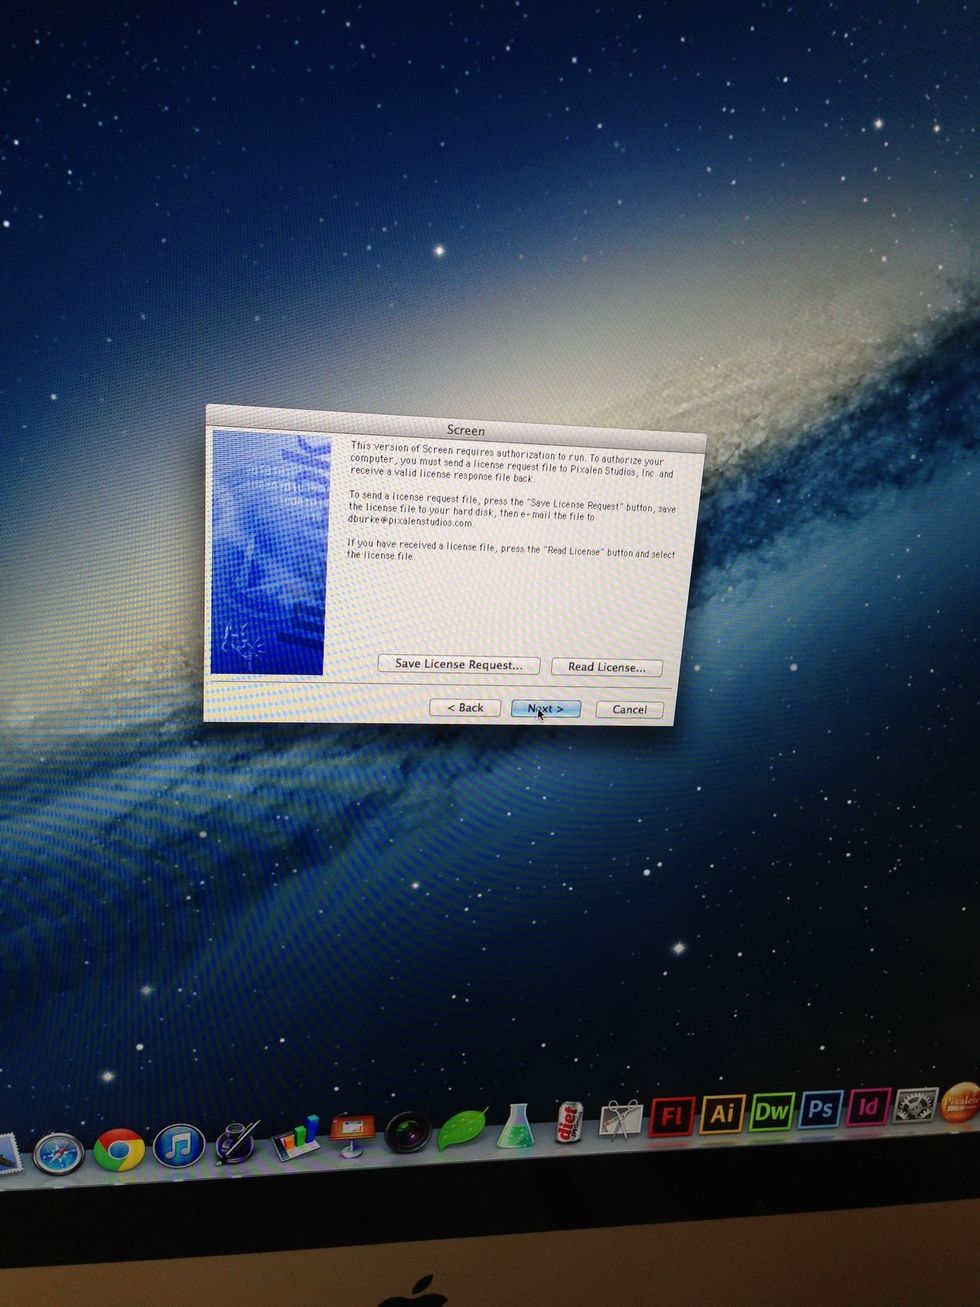Open the green leaf app icon
980x1307 pixels.
(x=462, y=1128)
